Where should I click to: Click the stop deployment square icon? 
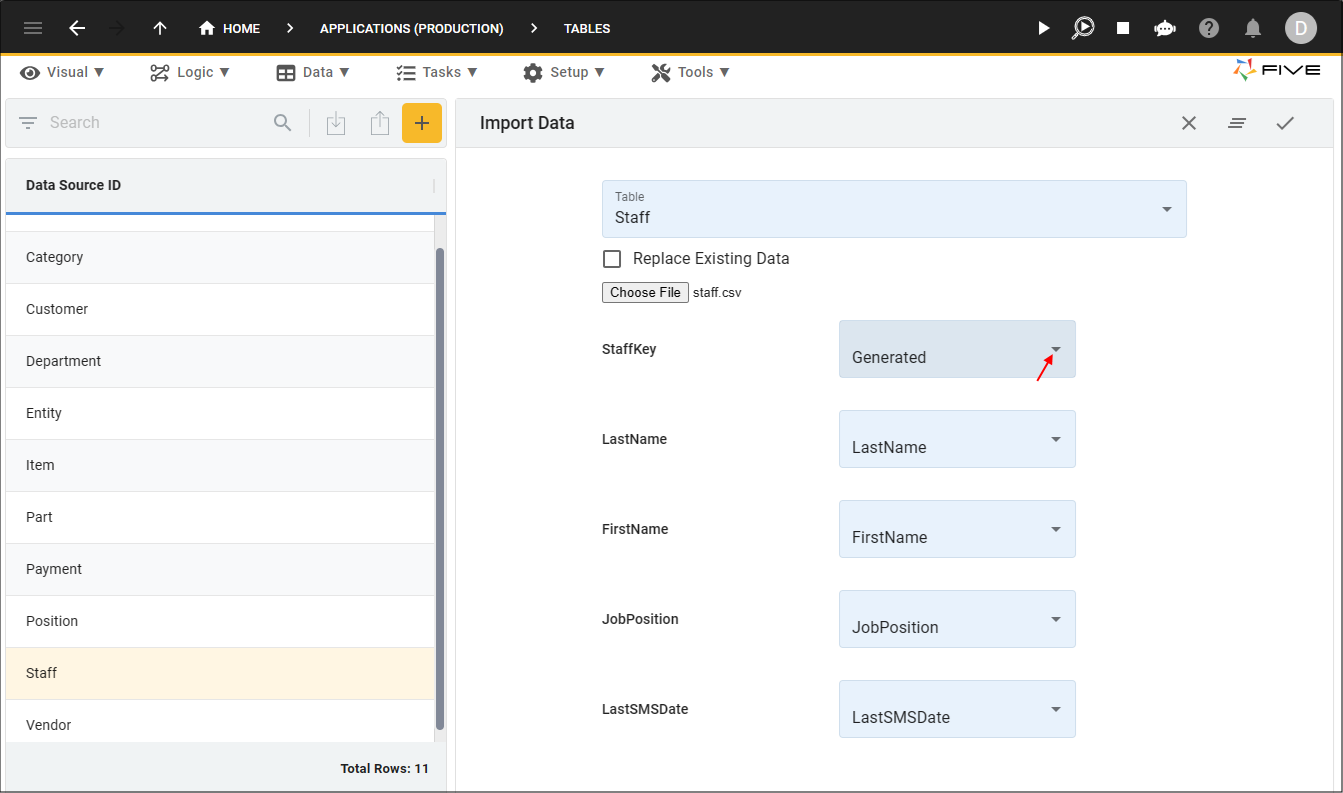point(1123,28)
